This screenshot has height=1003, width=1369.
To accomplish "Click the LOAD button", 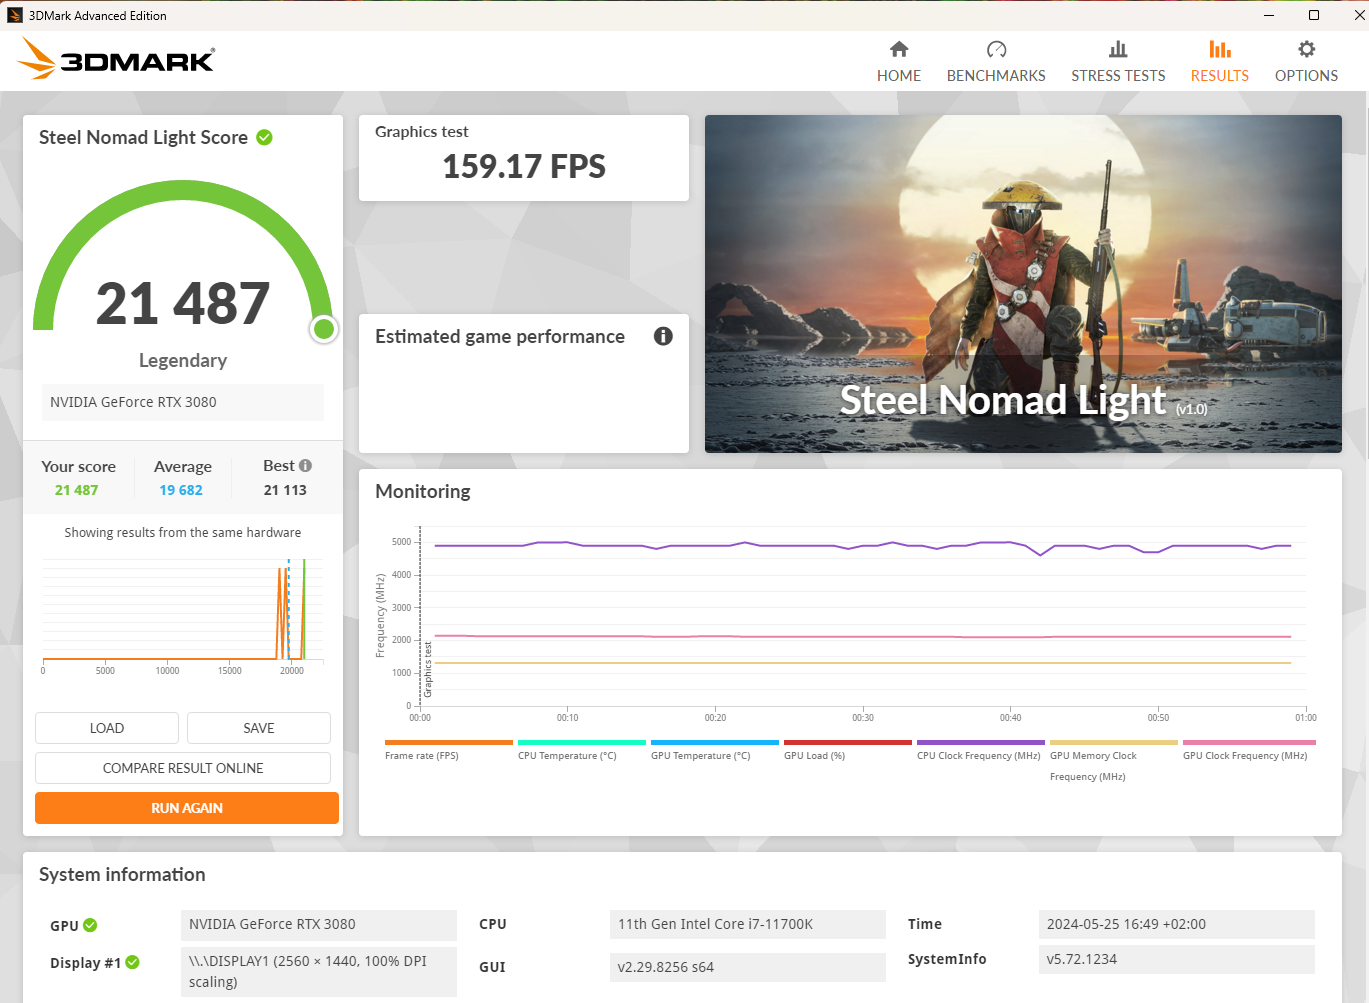I will point(107,728).
